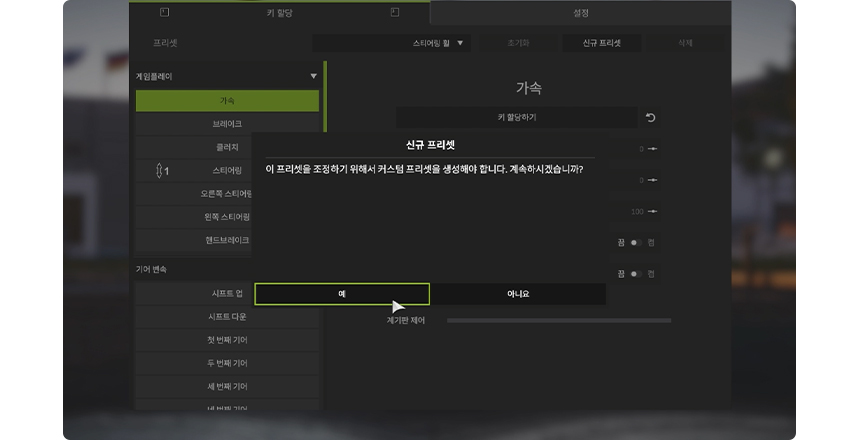
Task: Switch to the 설정 tab
Action: [581, 13]
